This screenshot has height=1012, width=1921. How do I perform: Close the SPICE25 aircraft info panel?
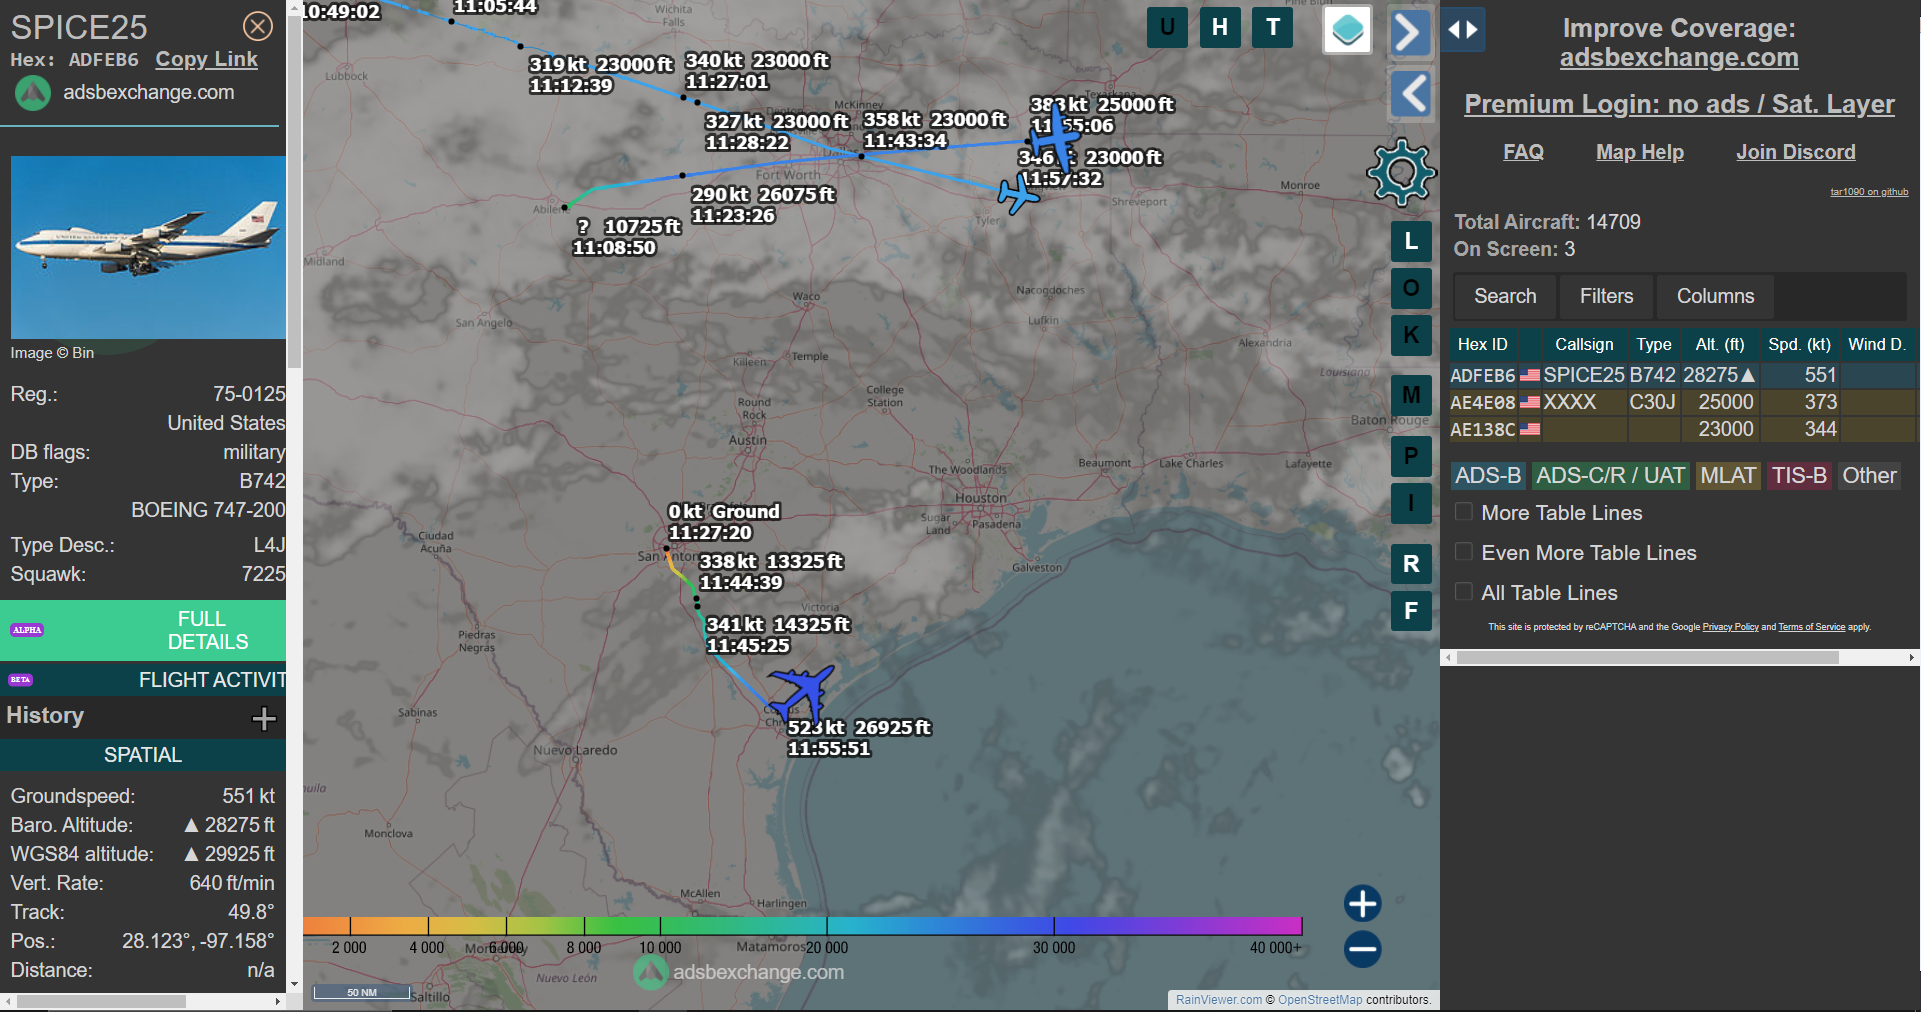click(258, 26)
